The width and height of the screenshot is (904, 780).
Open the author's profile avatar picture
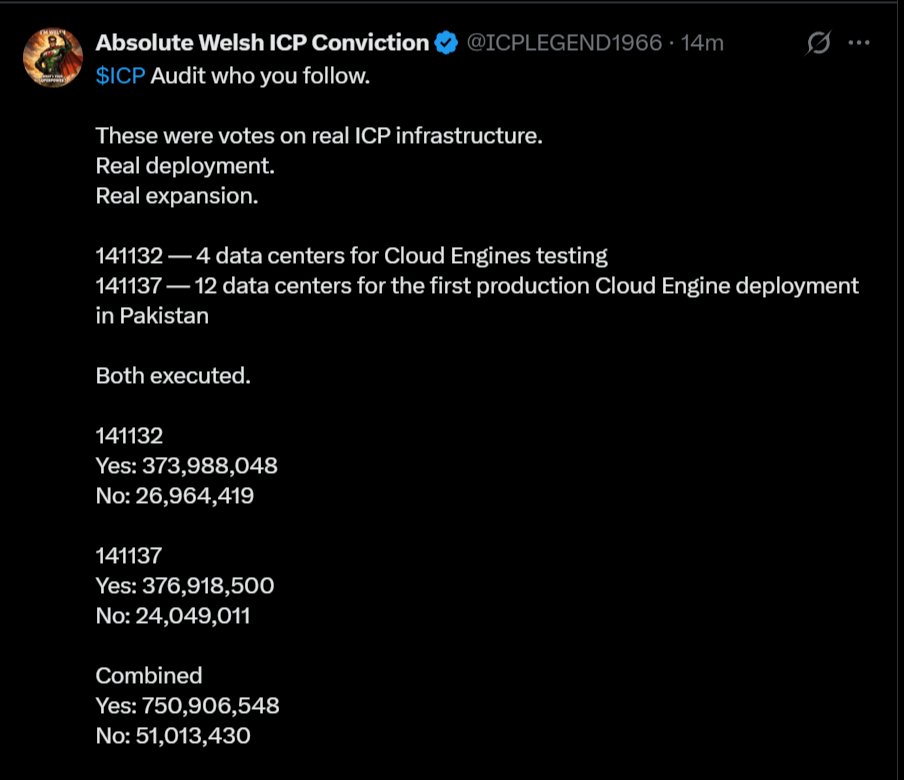52,57
